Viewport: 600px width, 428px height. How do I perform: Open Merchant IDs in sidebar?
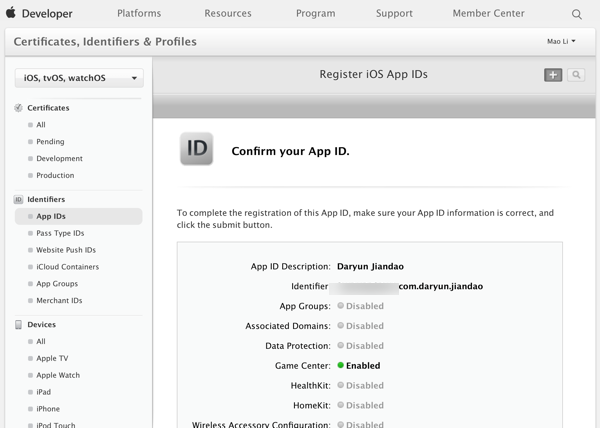tap(59, 300)
